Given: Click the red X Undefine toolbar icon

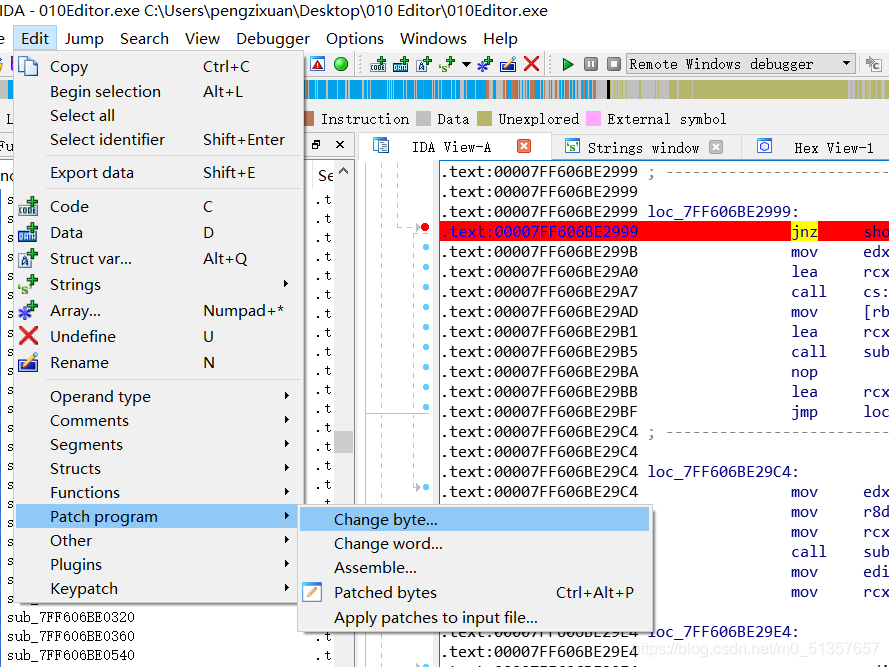Looking at the screenshot, I should coord(531,64).
